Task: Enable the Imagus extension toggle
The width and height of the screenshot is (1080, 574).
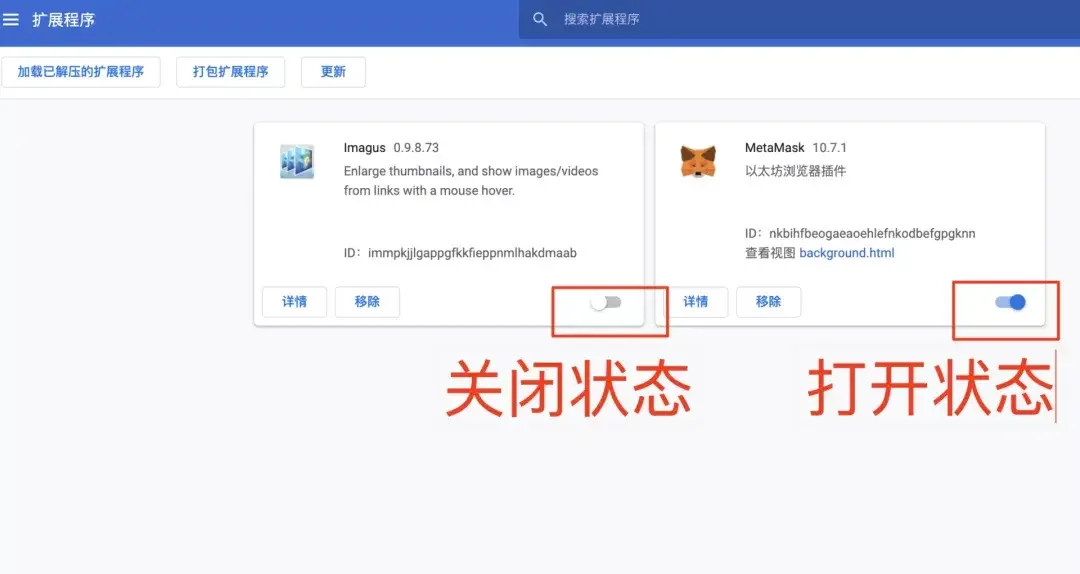Action: (606, 302)
